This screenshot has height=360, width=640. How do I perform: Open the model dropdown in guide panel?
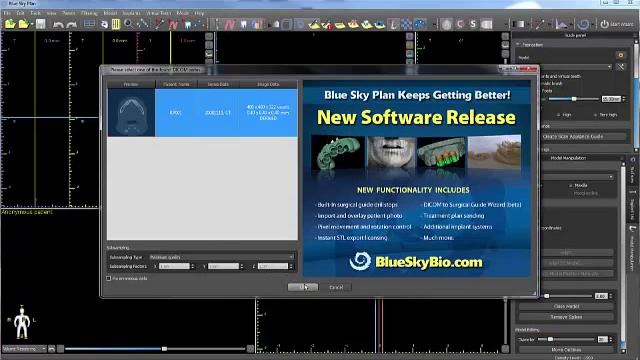pos(576,67)
